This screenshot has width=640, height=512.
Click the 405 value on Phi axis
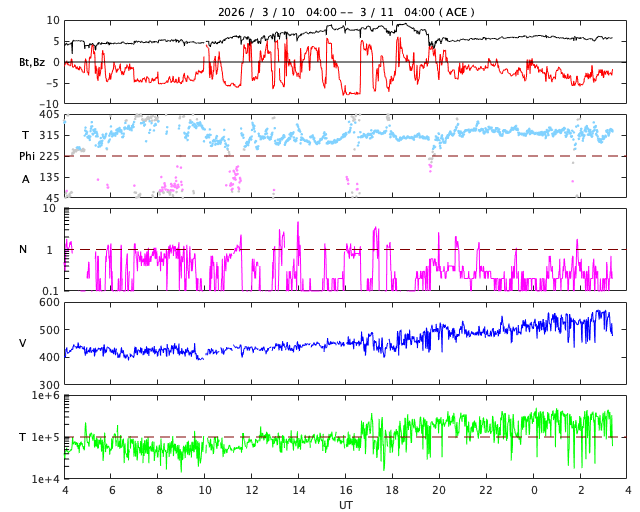click(x=49, y=114)
